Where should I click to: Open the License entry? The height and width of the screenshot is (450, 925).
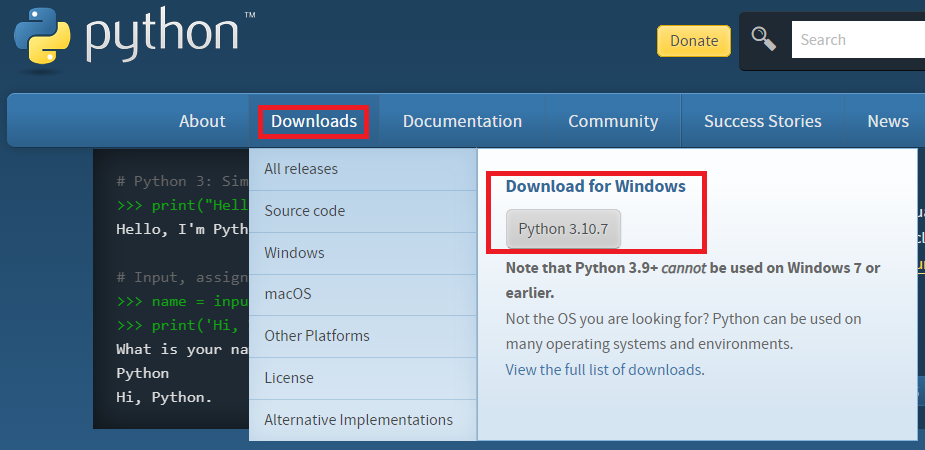363,378
